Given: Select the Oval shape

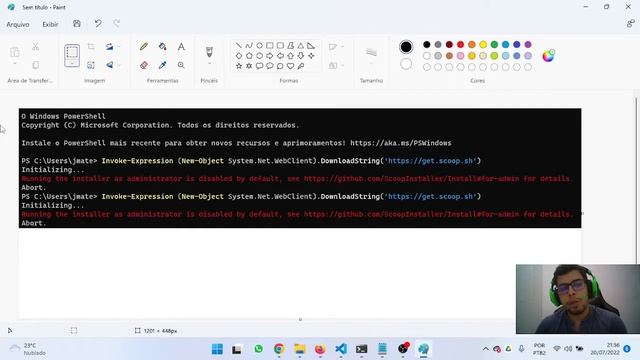Looking at the screenshot, I should click(259, 45).
